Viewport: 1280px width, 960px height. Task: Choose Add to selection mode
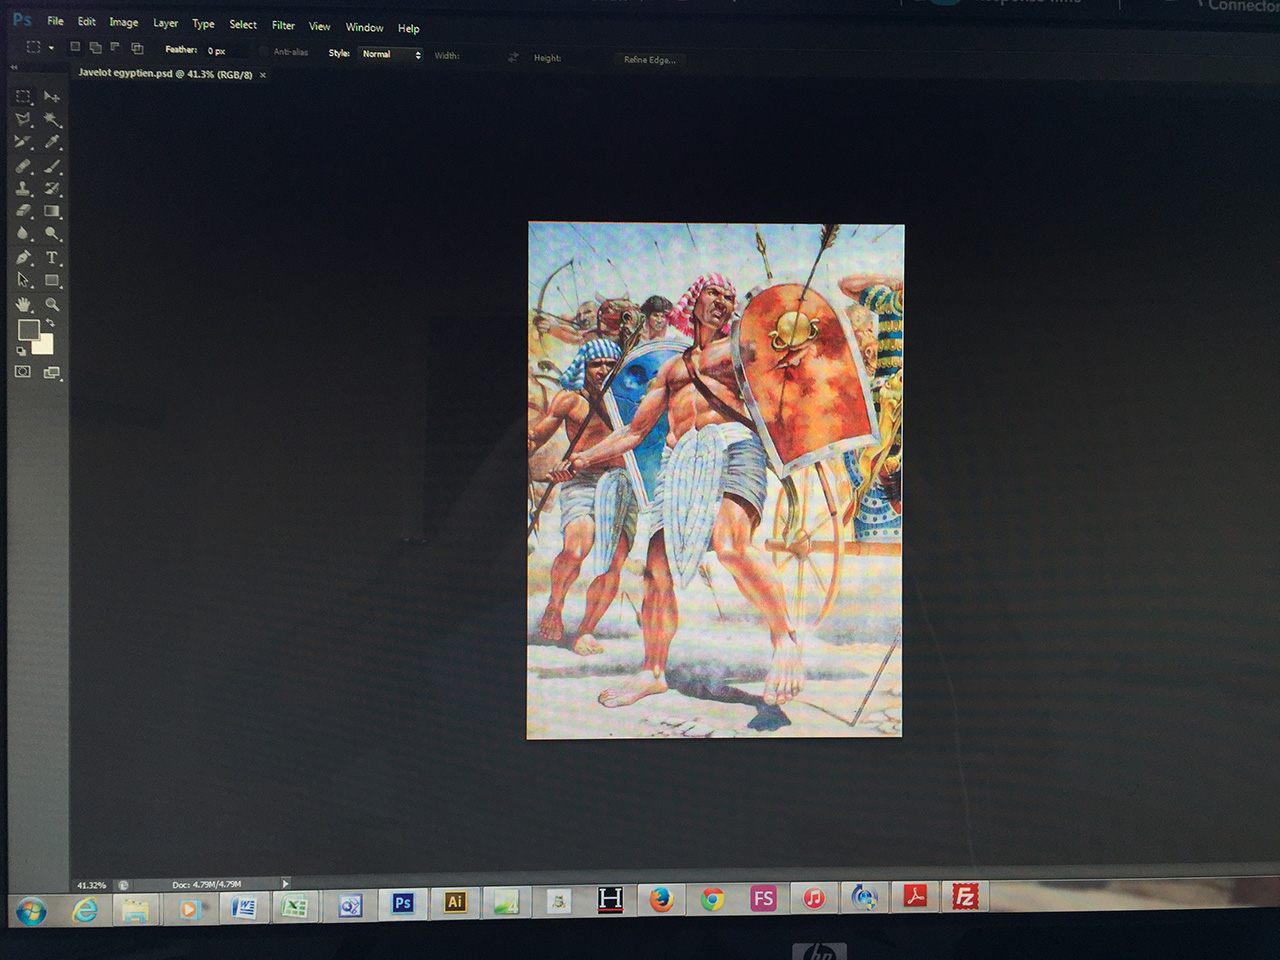[x=95, y=47]
